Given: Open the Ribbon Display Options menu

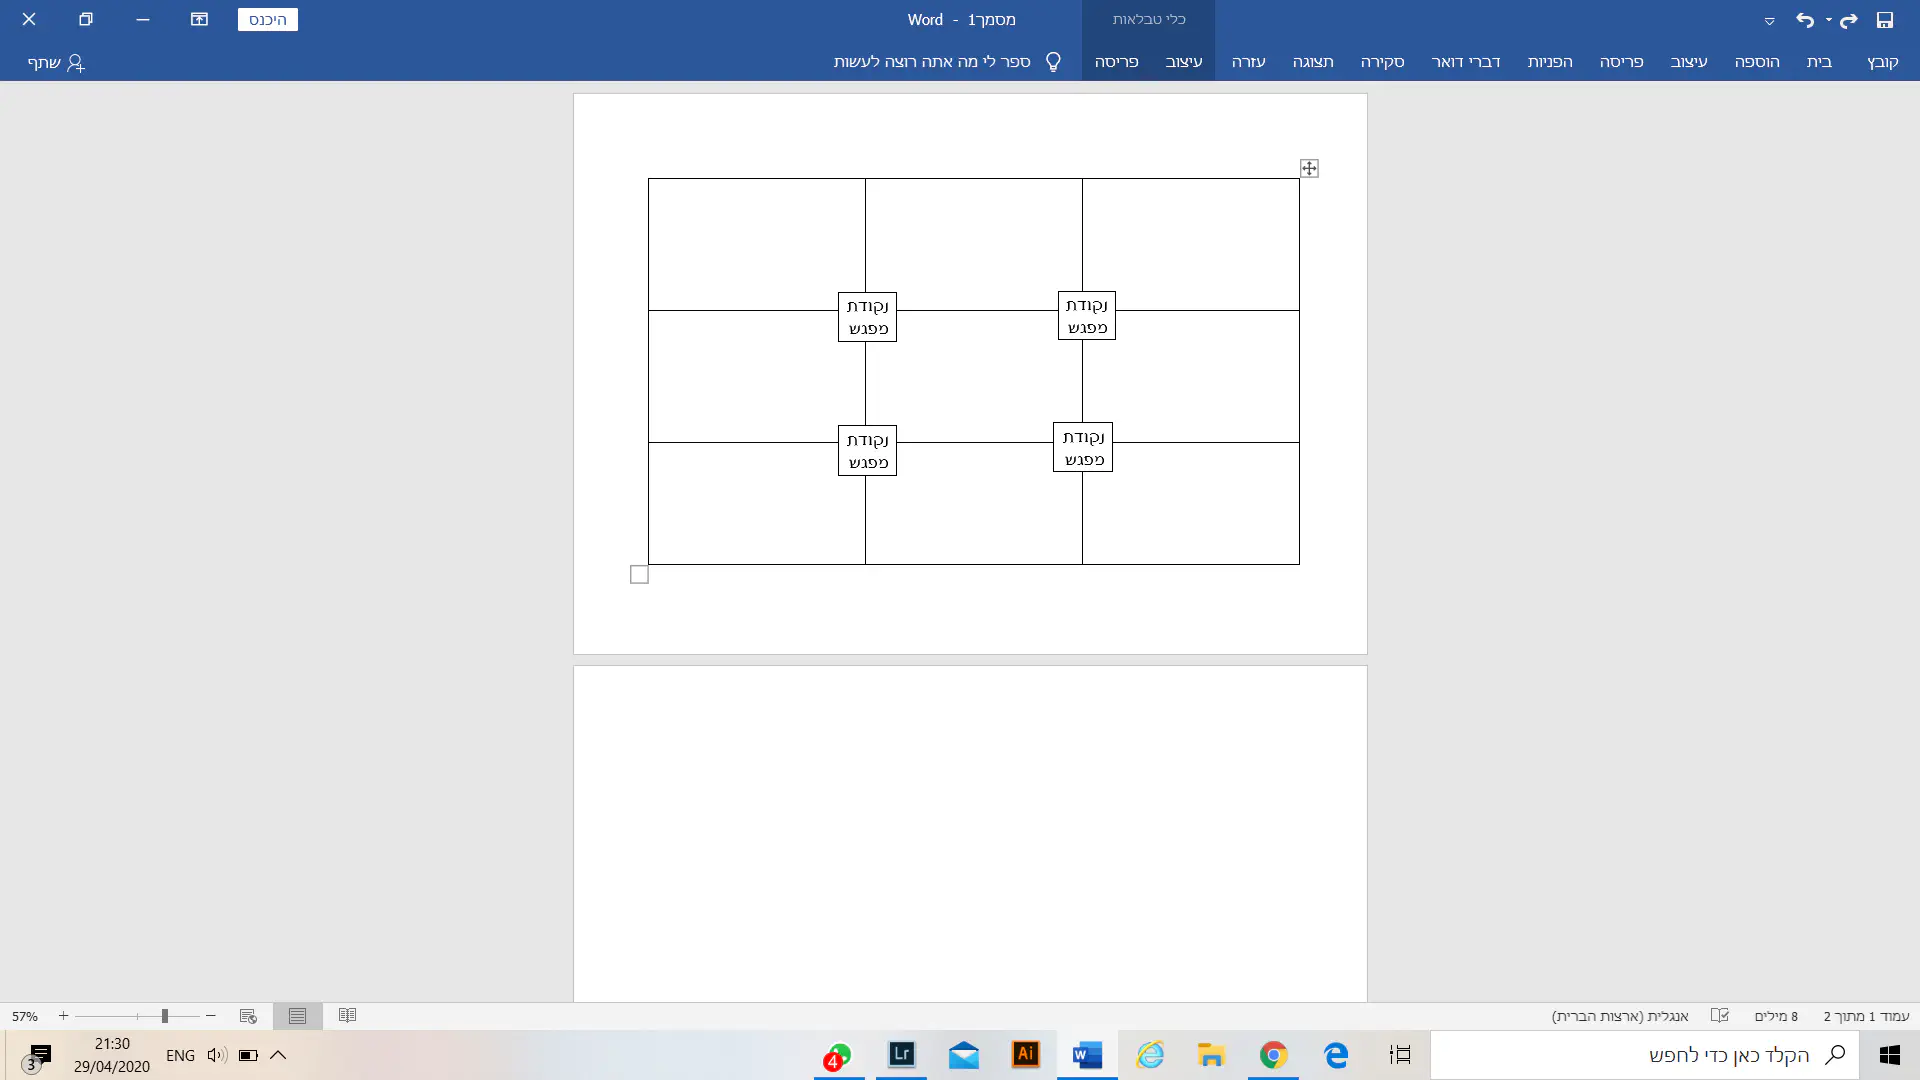Looking at the screenshot, I should (x=199, y=19).
